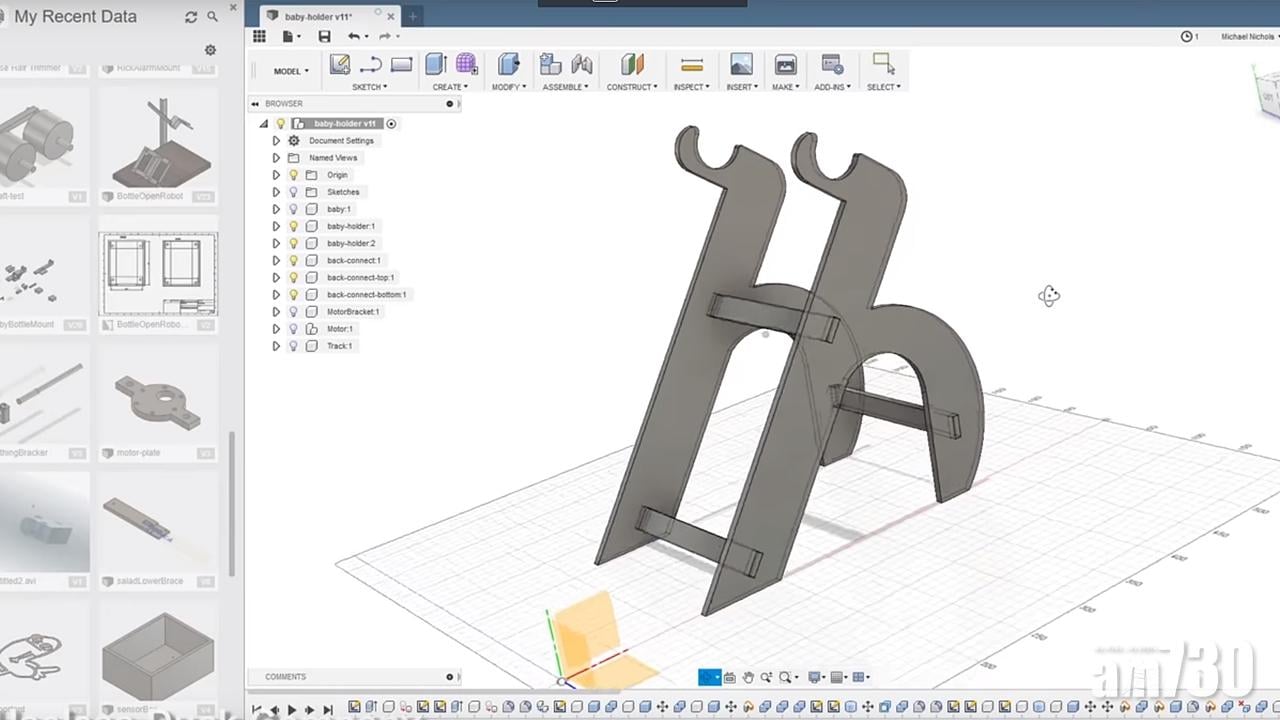Click the Pan hand tool in navigation bar
This screenshot has width=1280, height=720.
(748, 678)
